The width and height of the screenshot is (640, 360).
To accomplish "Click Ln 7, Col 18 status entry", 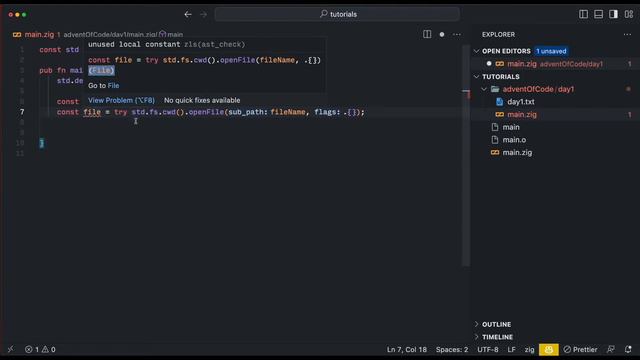I will point(407,349).
